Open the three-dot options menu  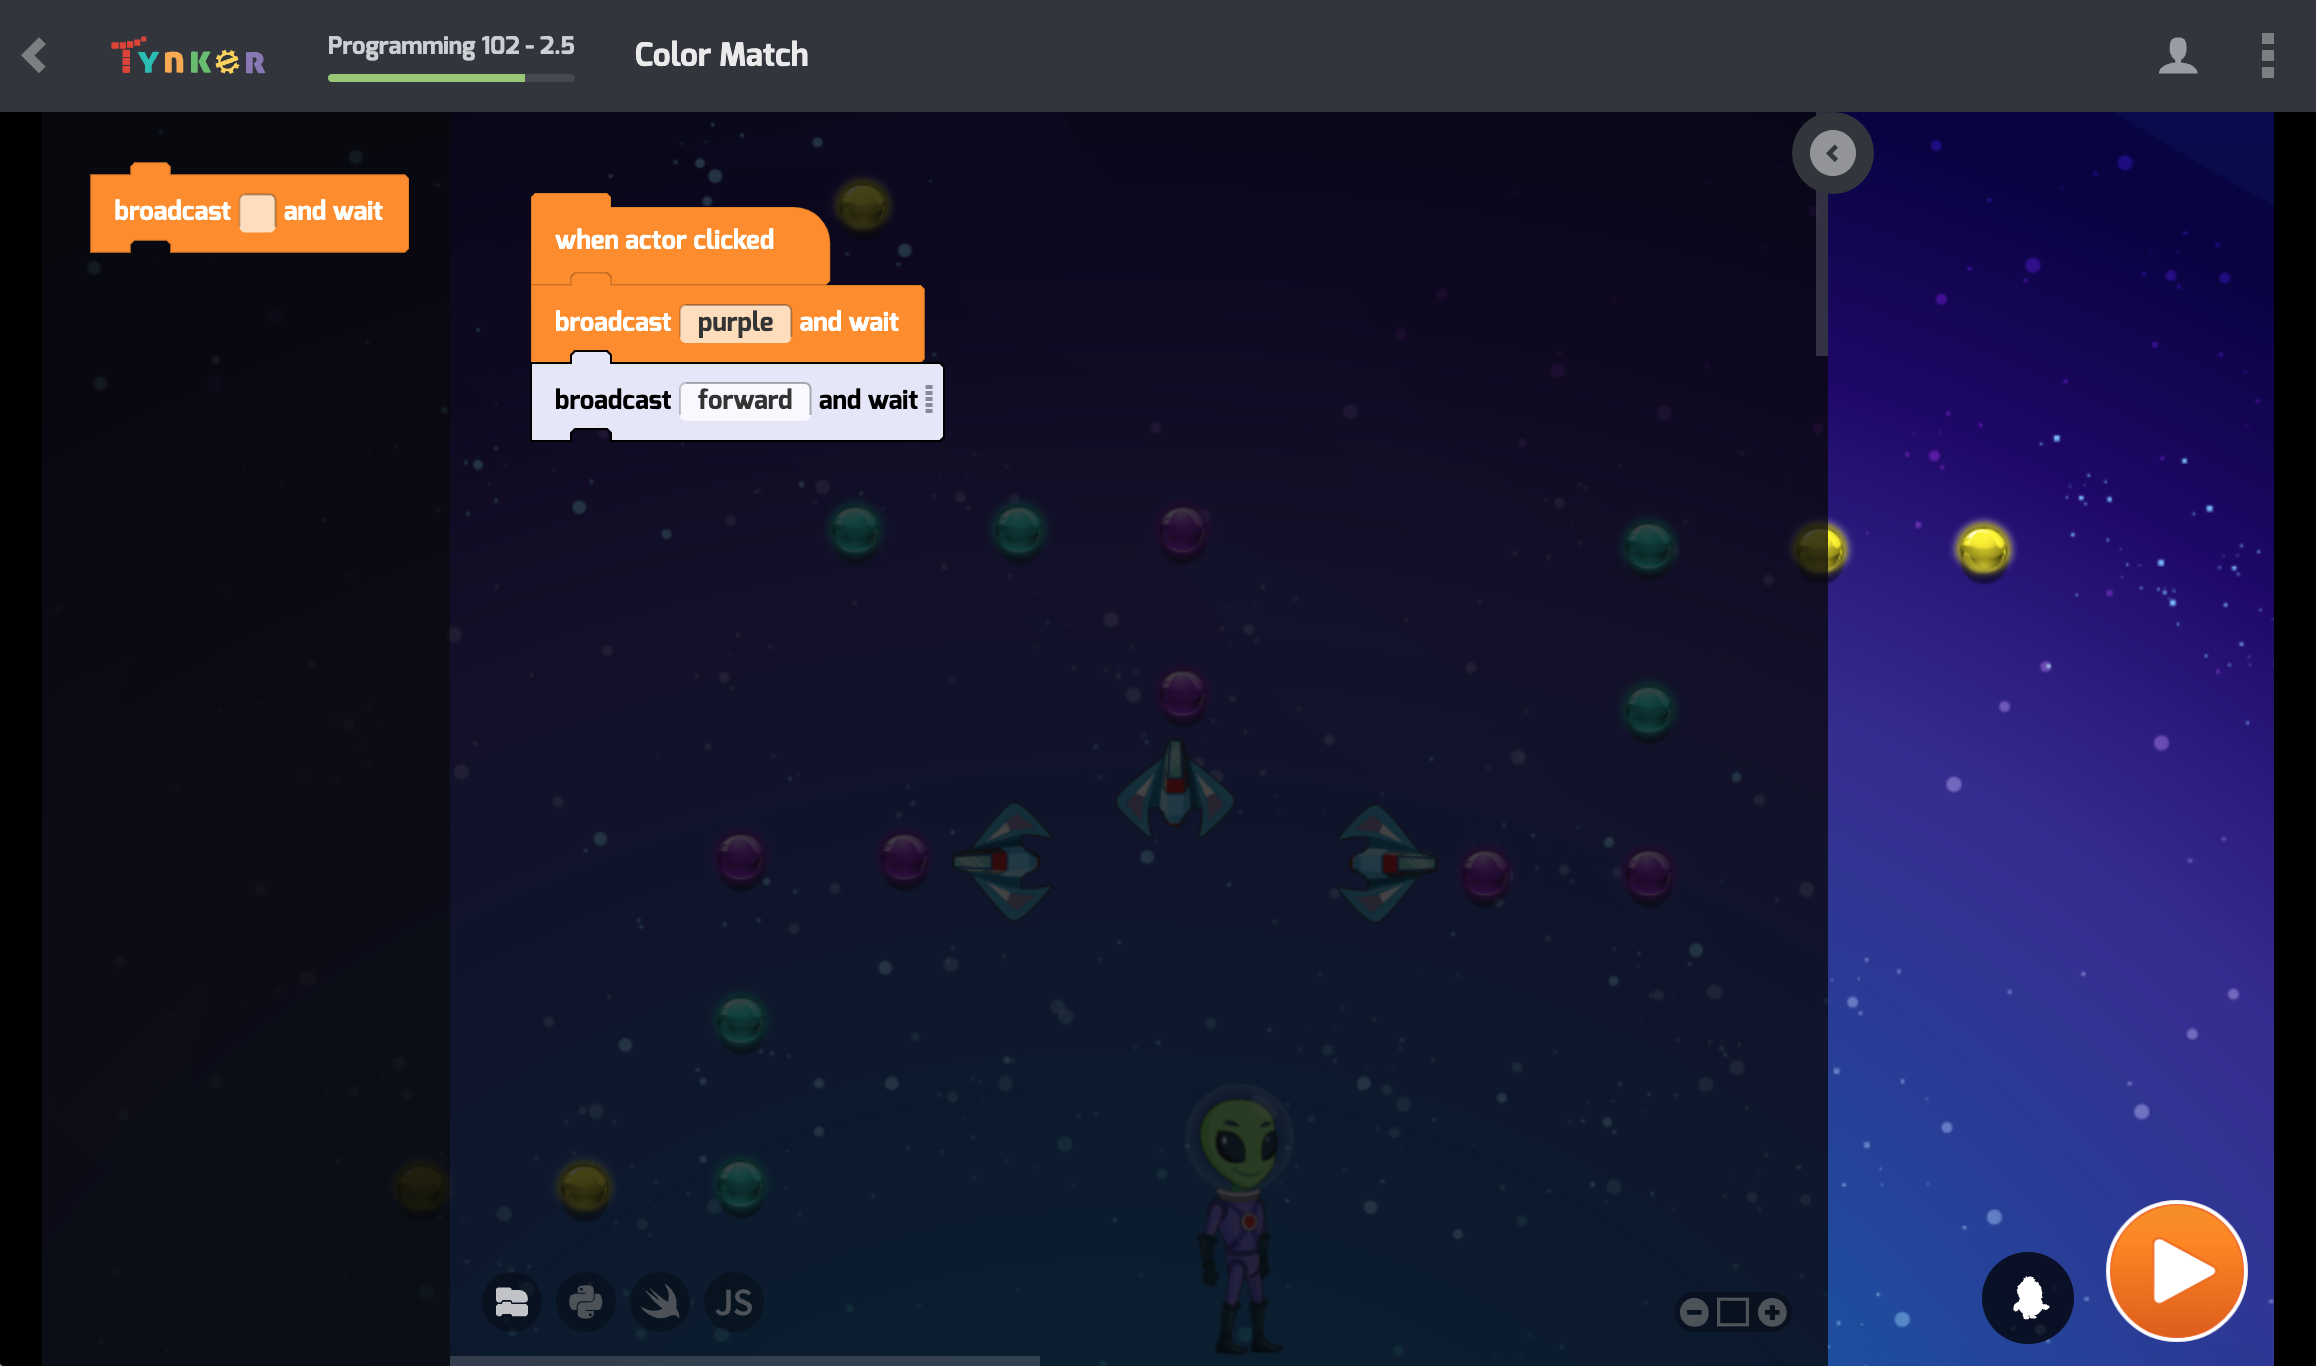click(2267, 55)
